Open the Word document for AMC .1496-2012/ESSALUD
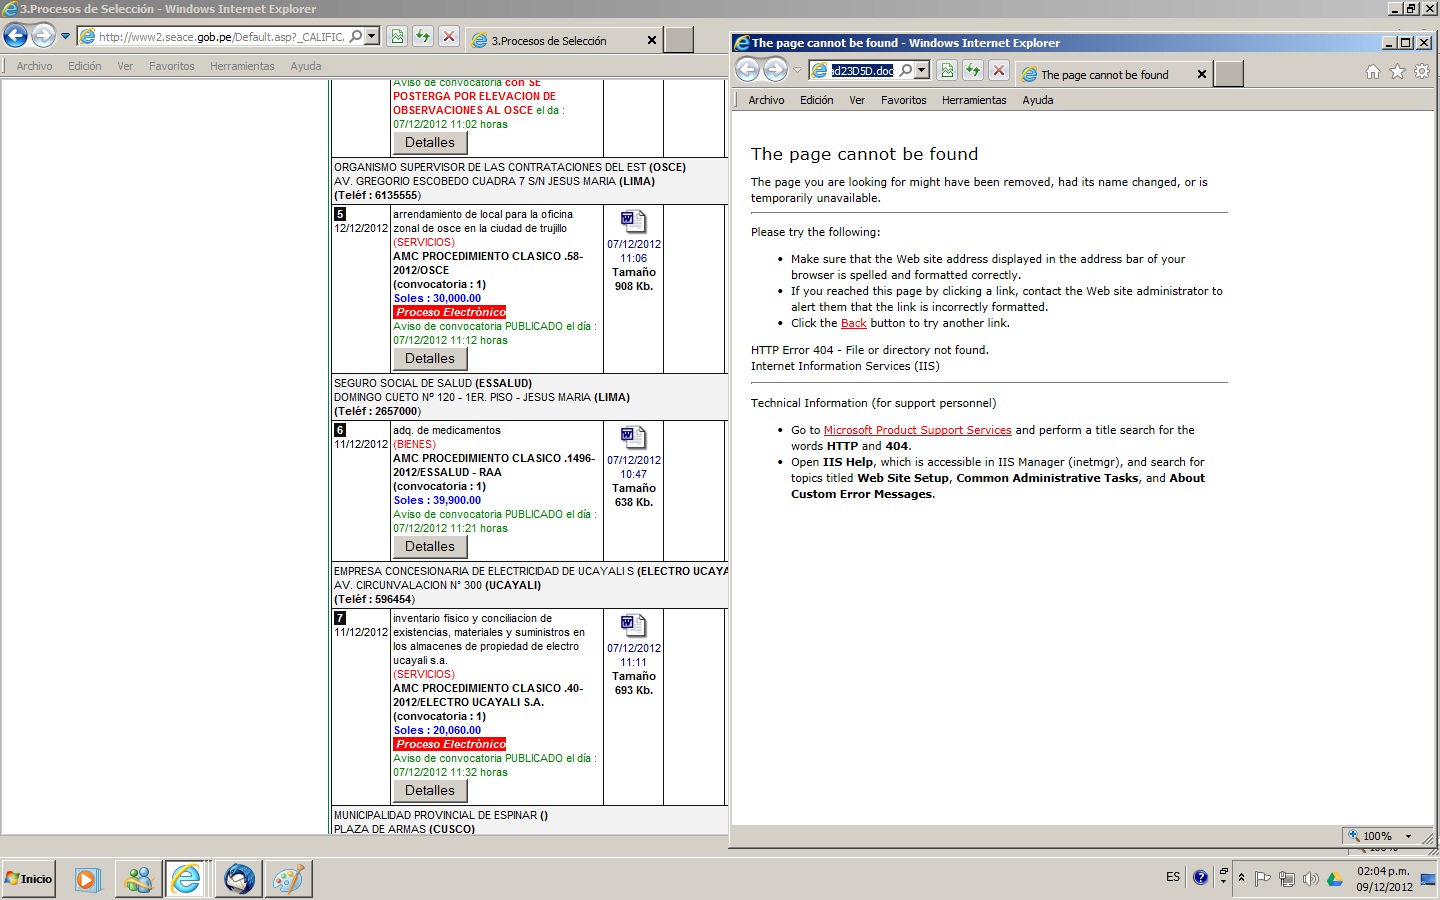This screenshot has width=1440, height=900. [633, 437]
